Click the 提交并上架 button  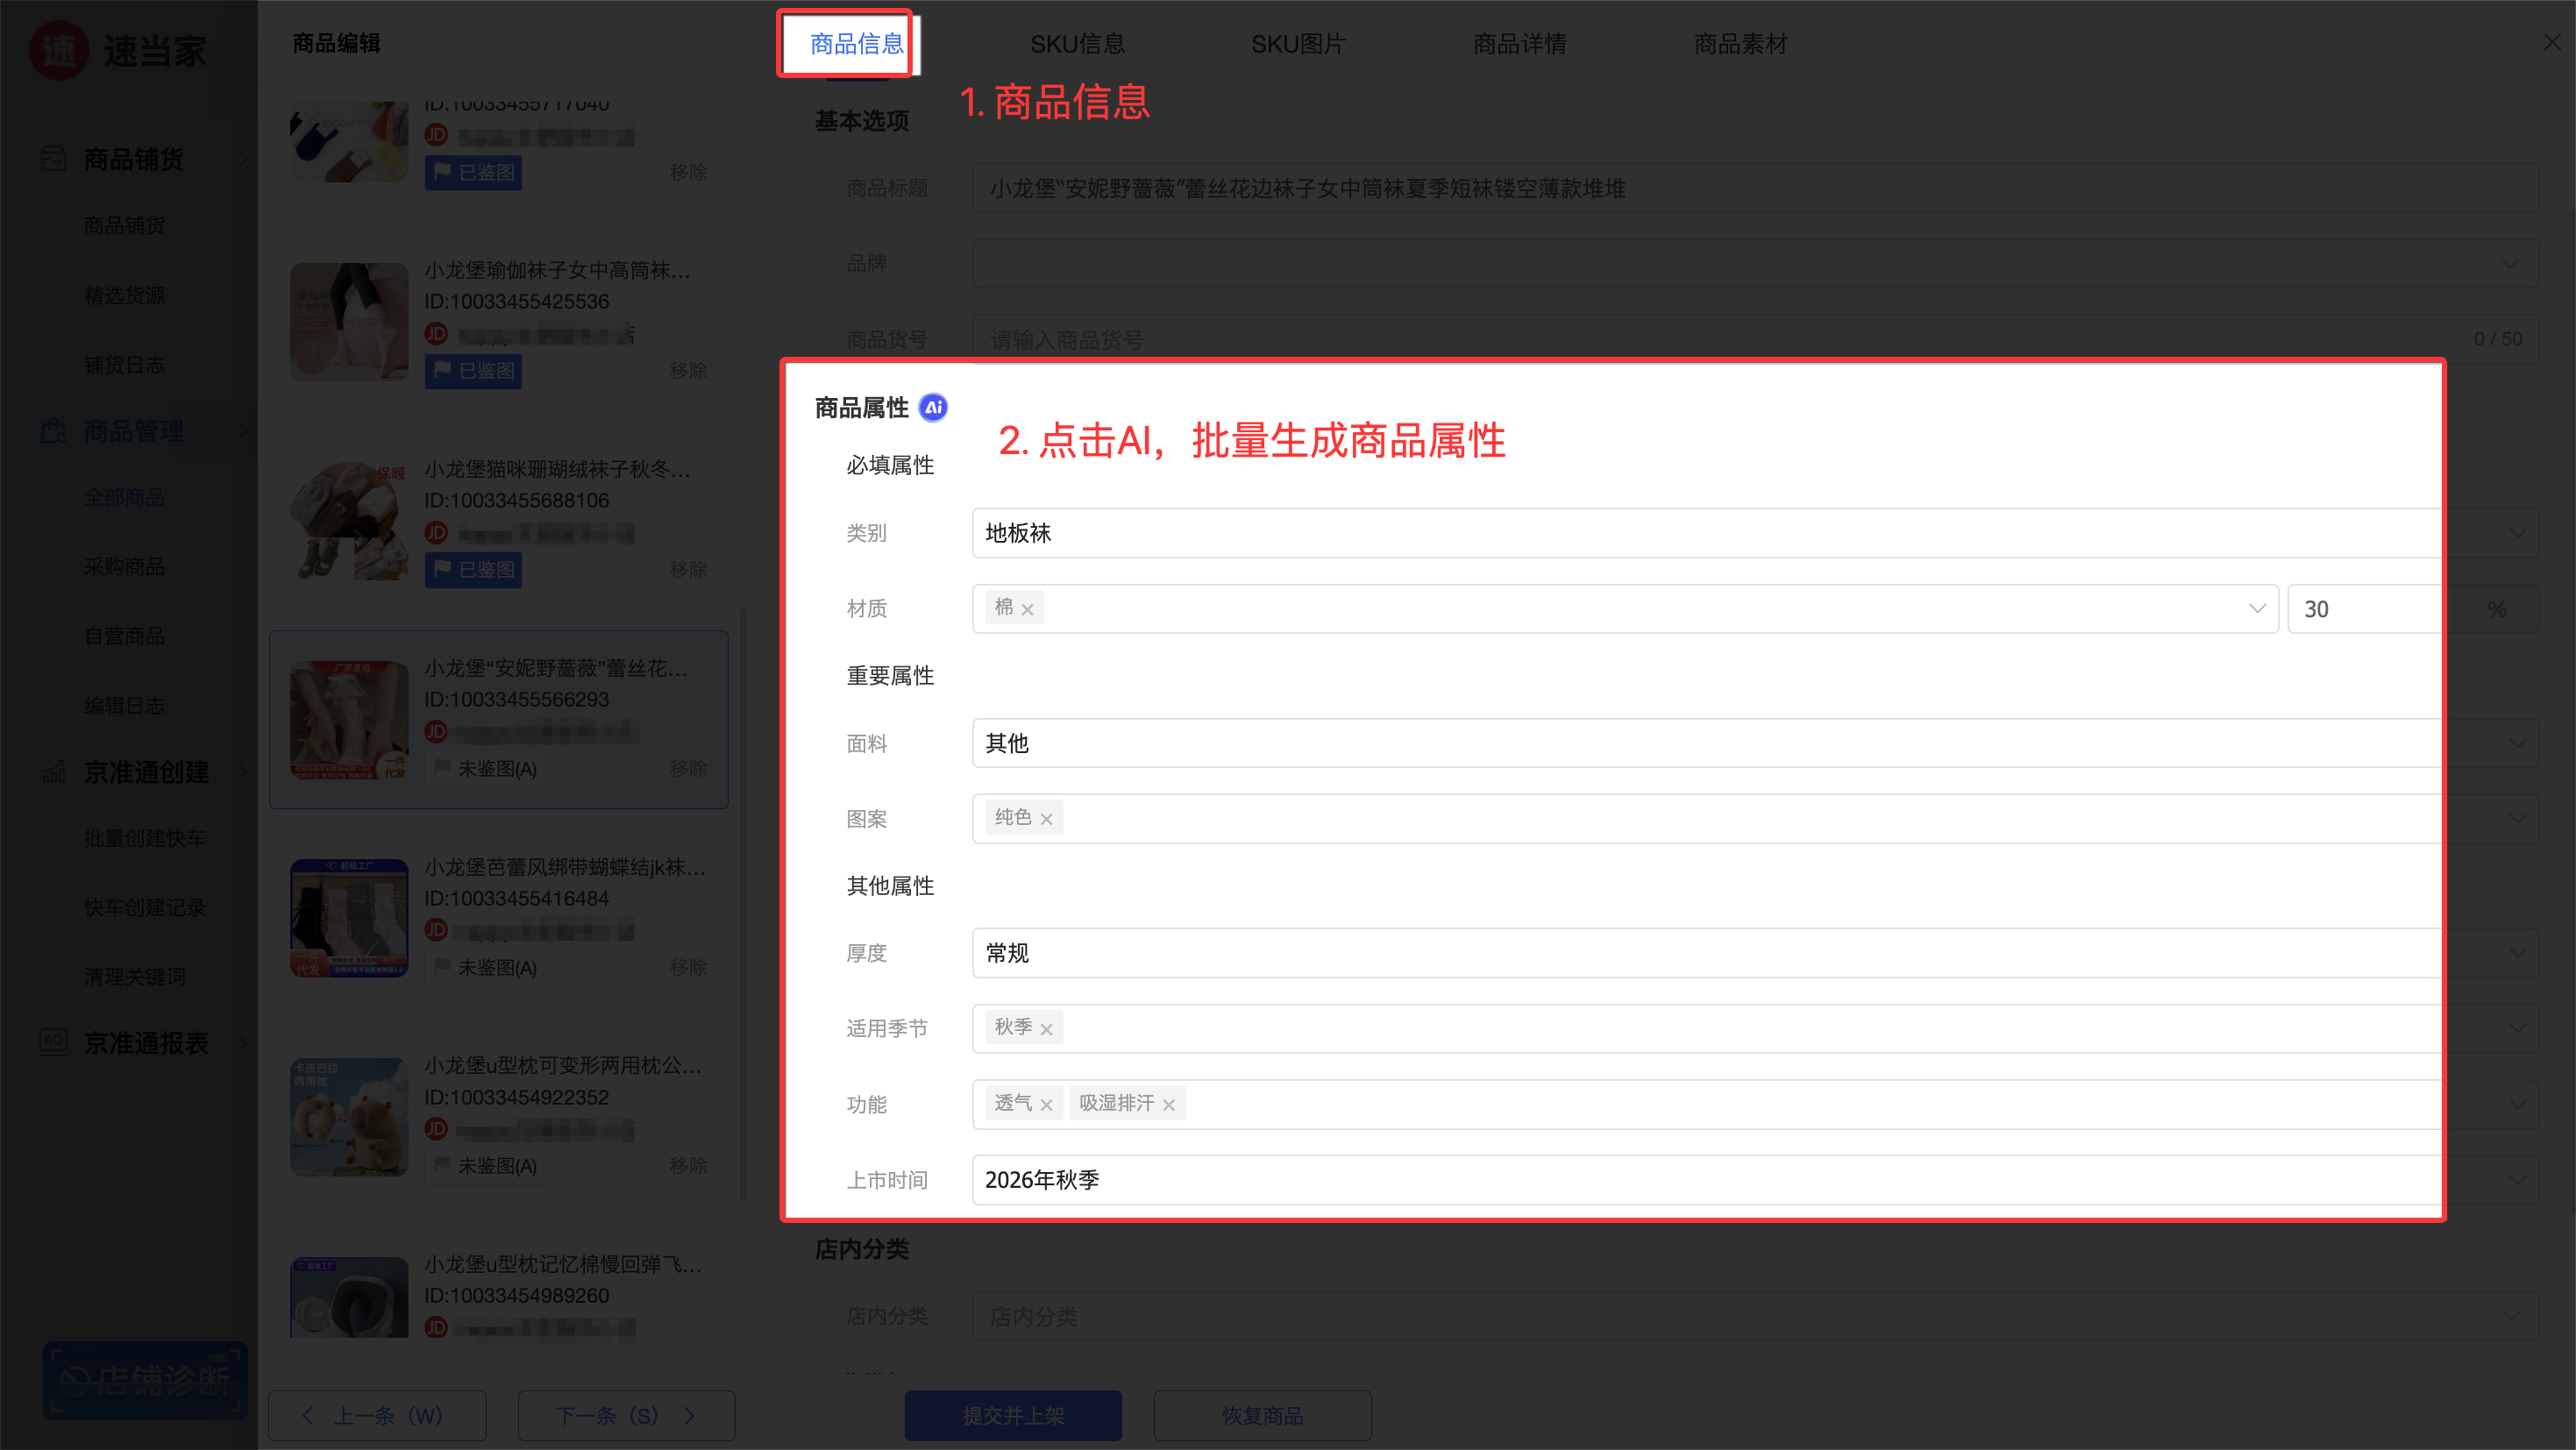(x=1013, y=1415)
